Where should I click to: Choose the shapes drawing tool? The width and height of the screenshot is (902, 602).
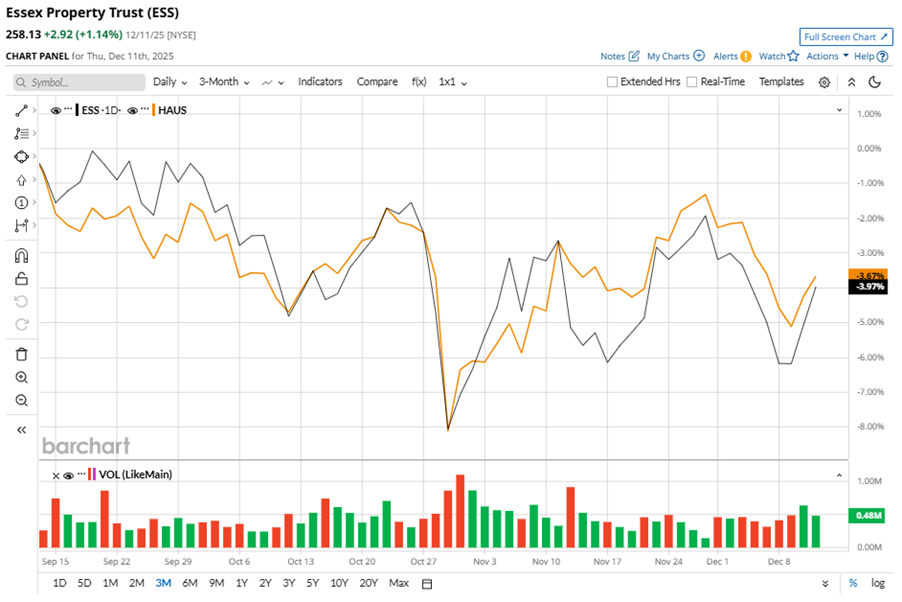click(21, 157)
